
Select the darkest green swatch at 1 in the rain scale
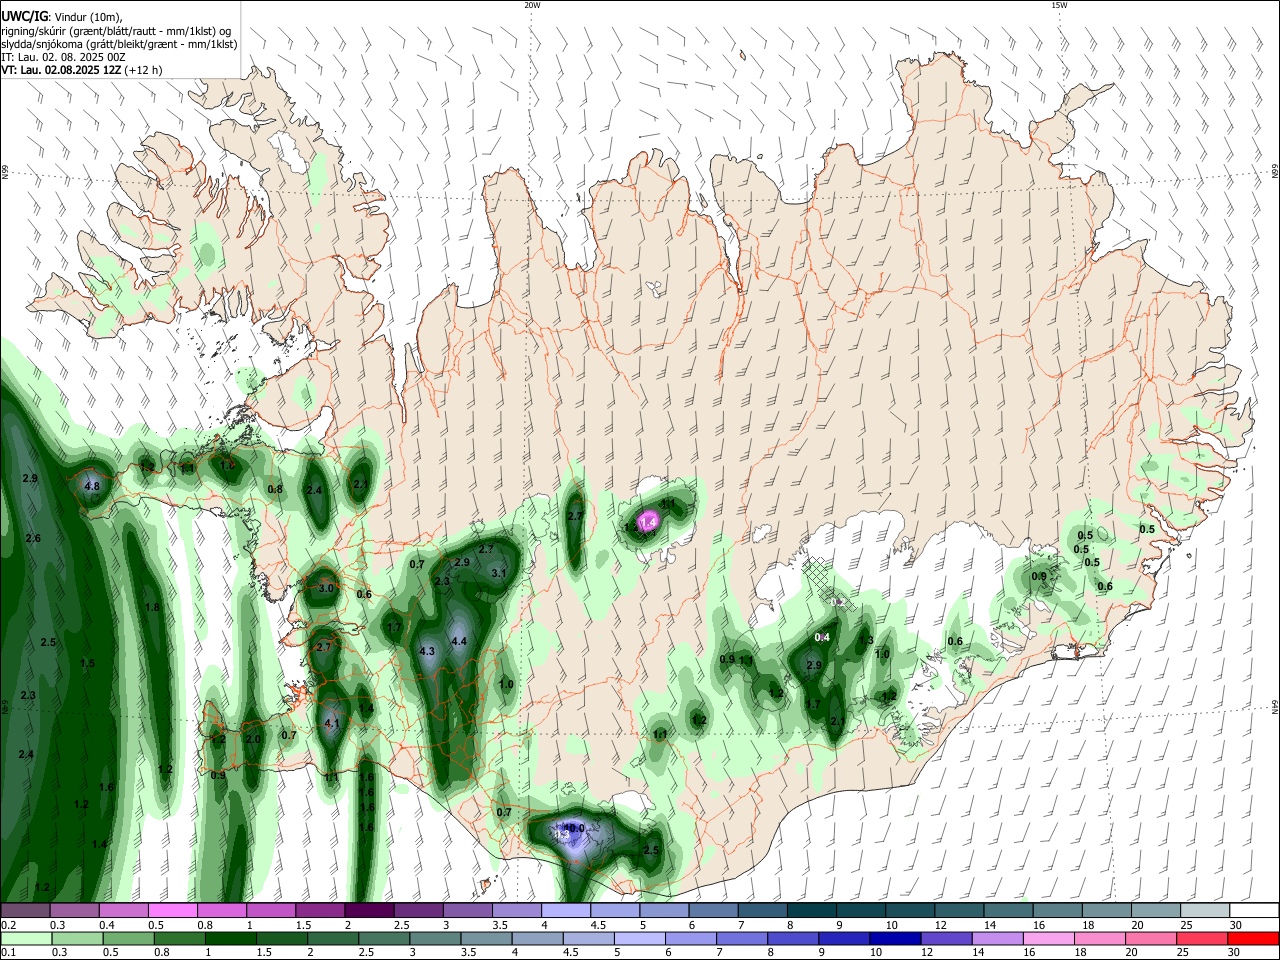coord(229,938)
